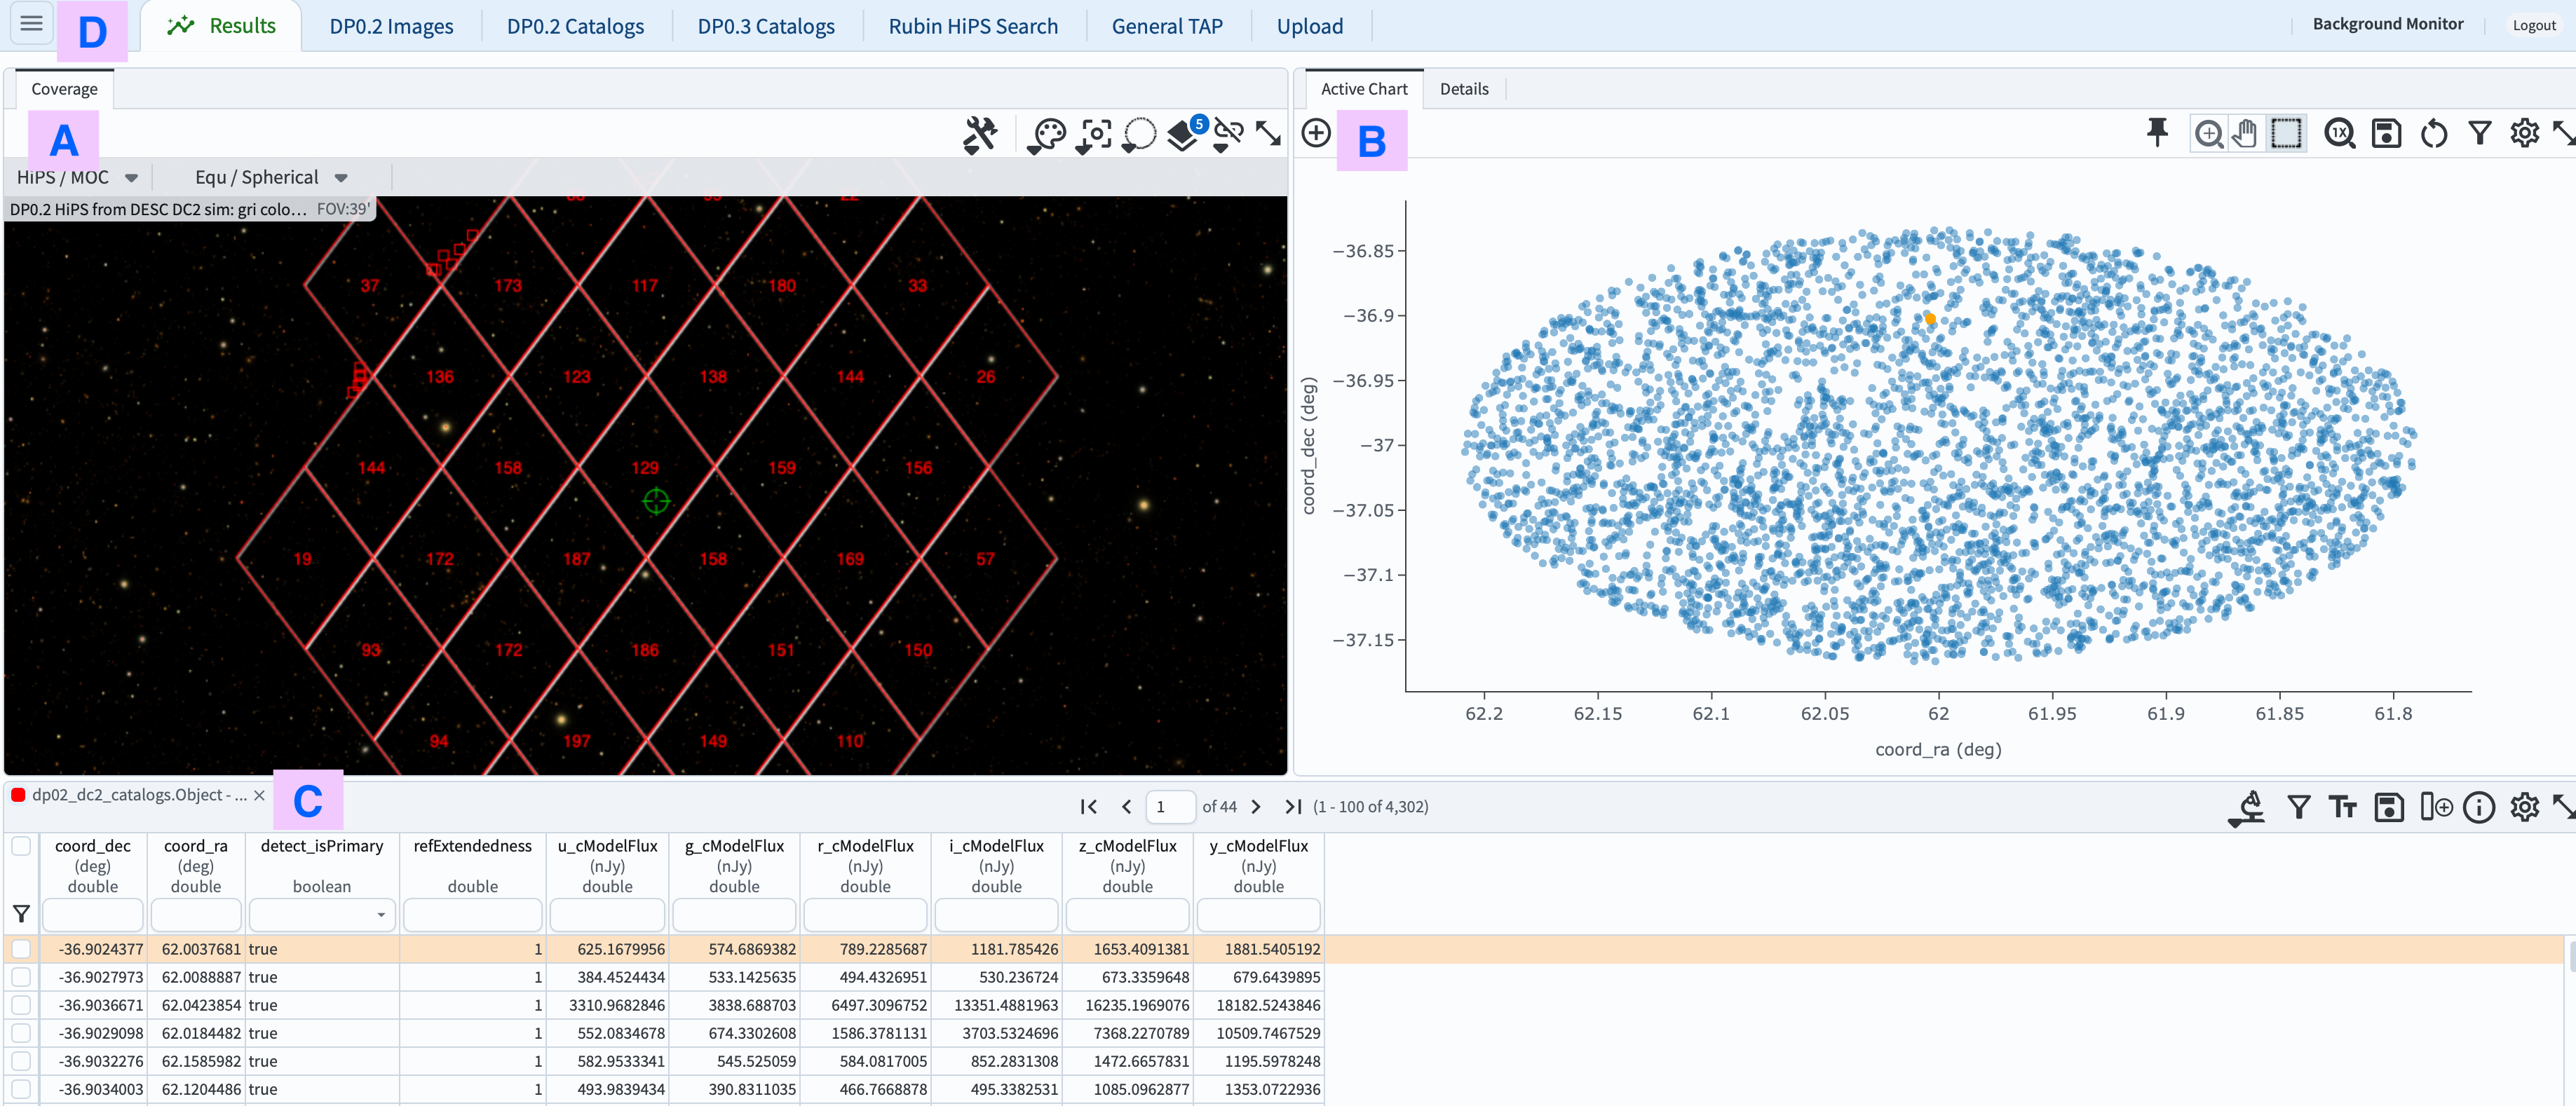This screenshot has width=2576, height=1106.
Task: Show table info with the info icon
Action: pyautogui.click(x=2479, y=807)
